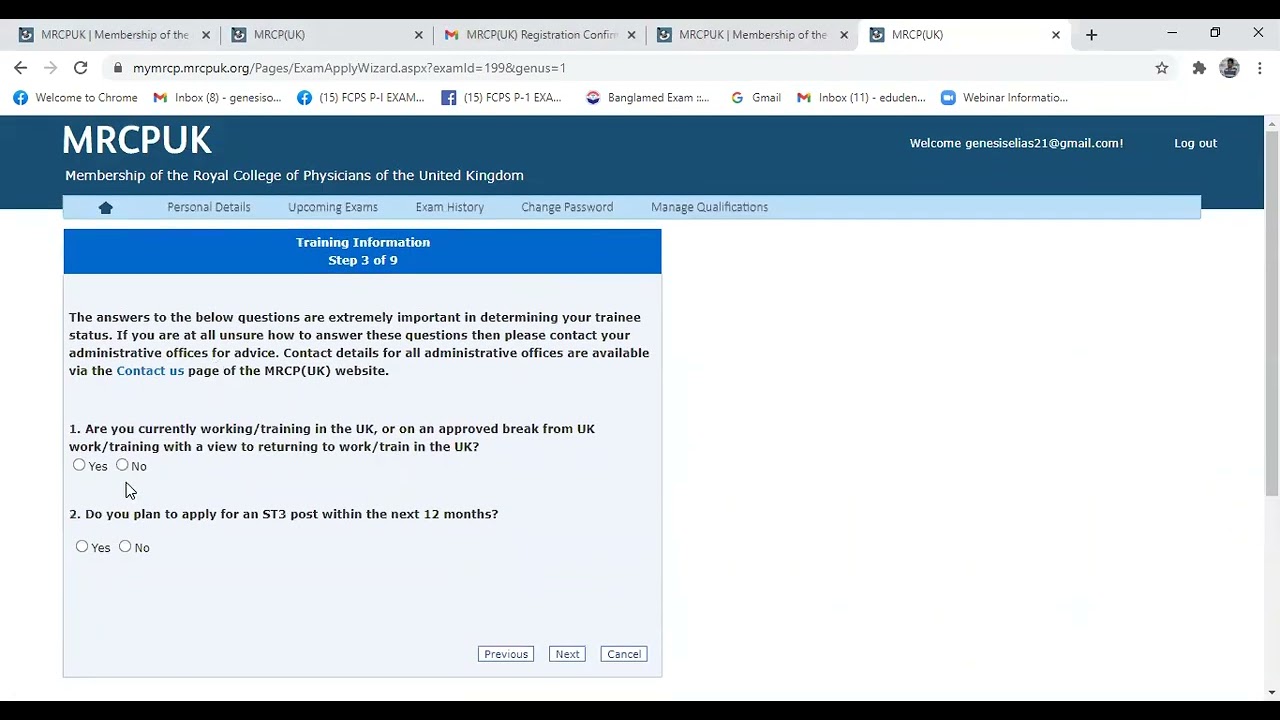Click the Welcome genesiselias21@gmail.com text
1280x720 pixels.
(x=1016, y=143)
